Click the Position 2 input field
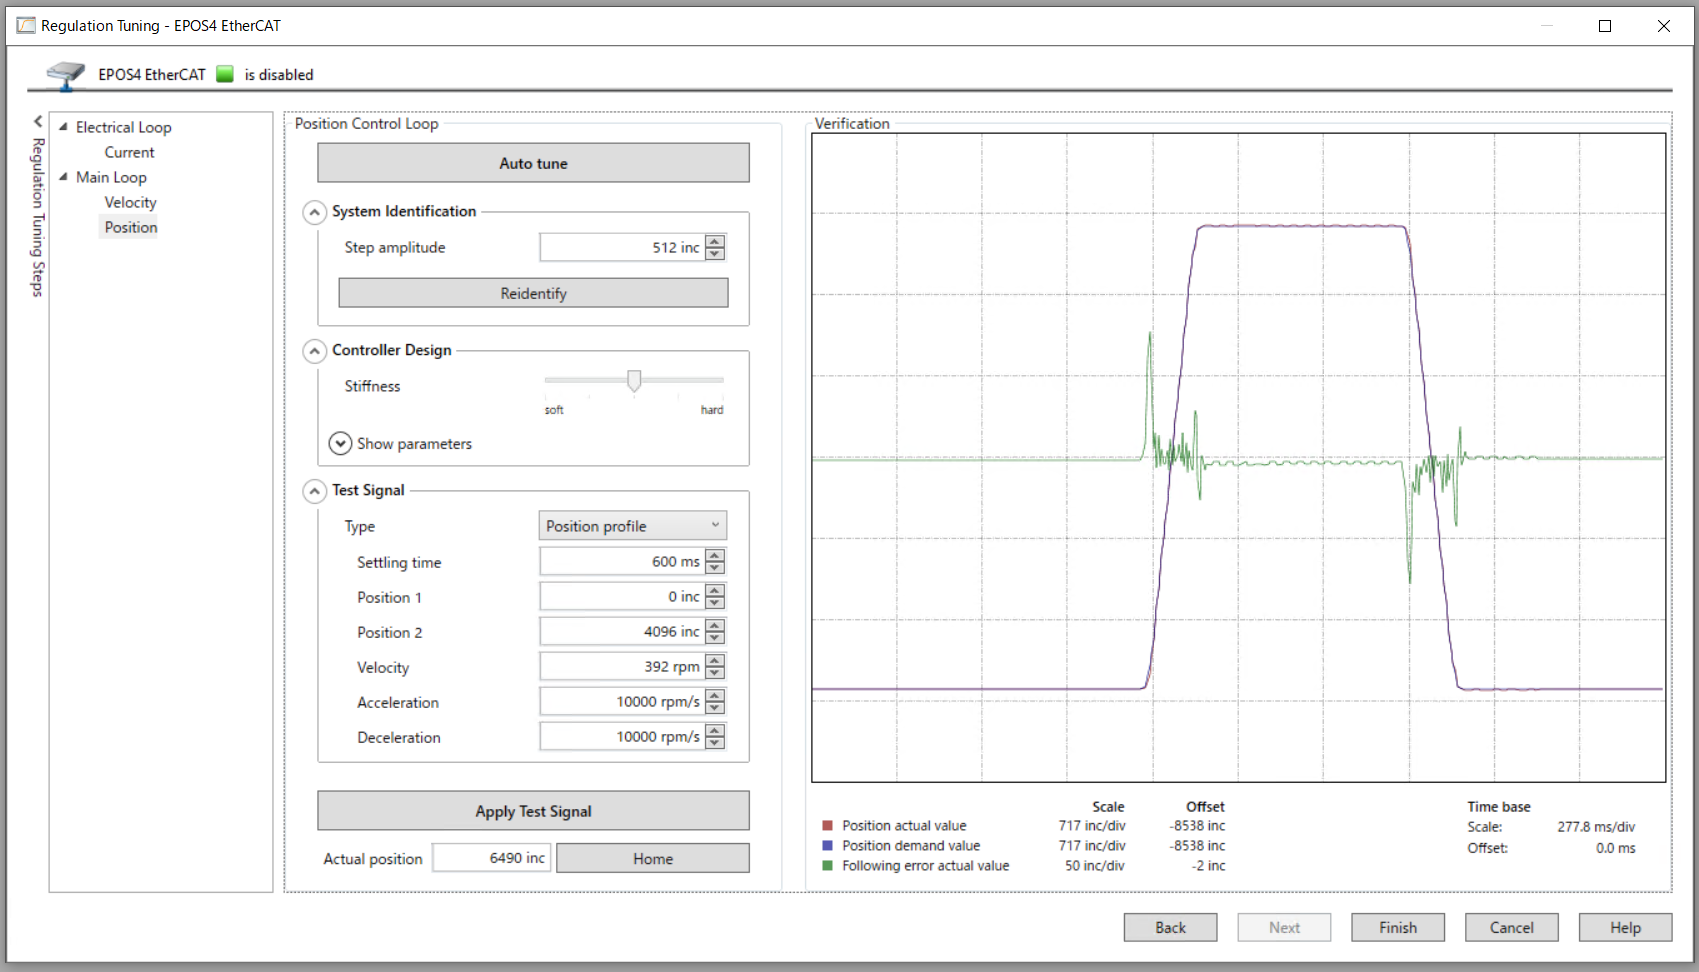1699x972 pixels. (621, 632)
